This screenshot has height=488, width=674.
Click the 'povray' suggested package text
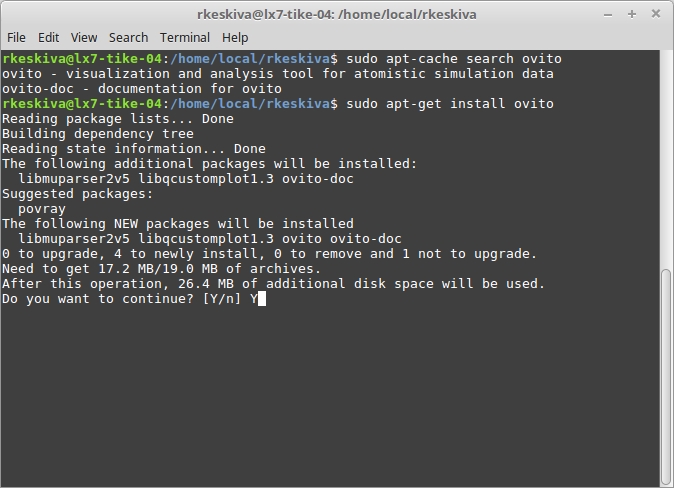click(42, 209)
